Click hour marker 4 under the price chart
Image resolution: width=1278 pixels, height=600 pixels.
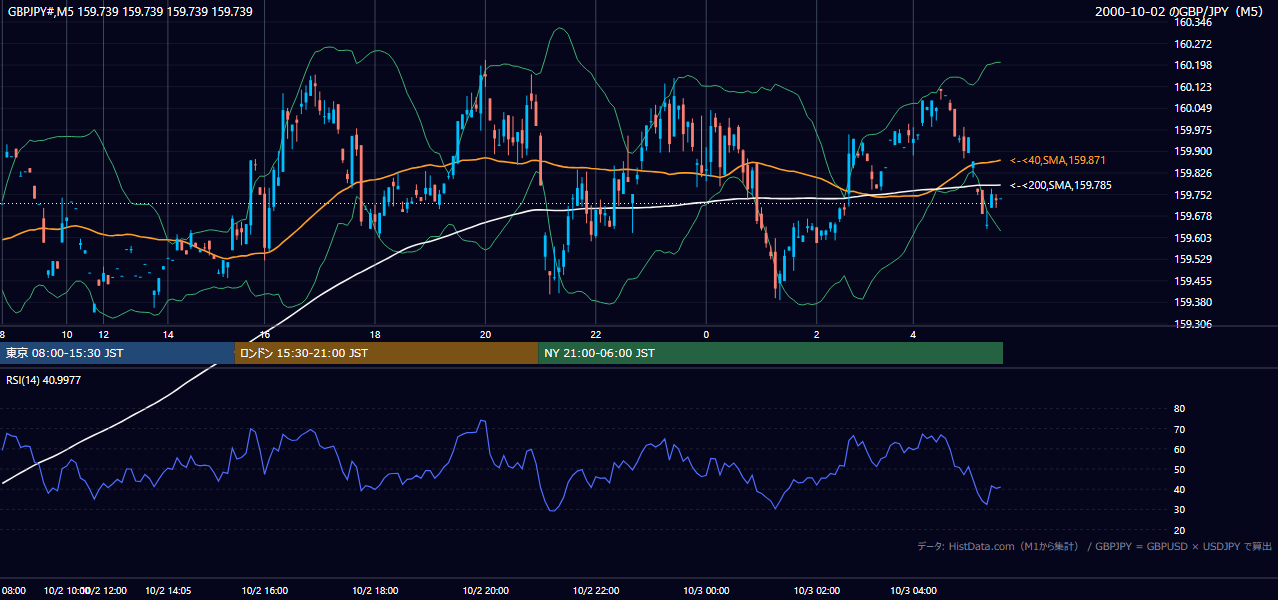[913, 334]
